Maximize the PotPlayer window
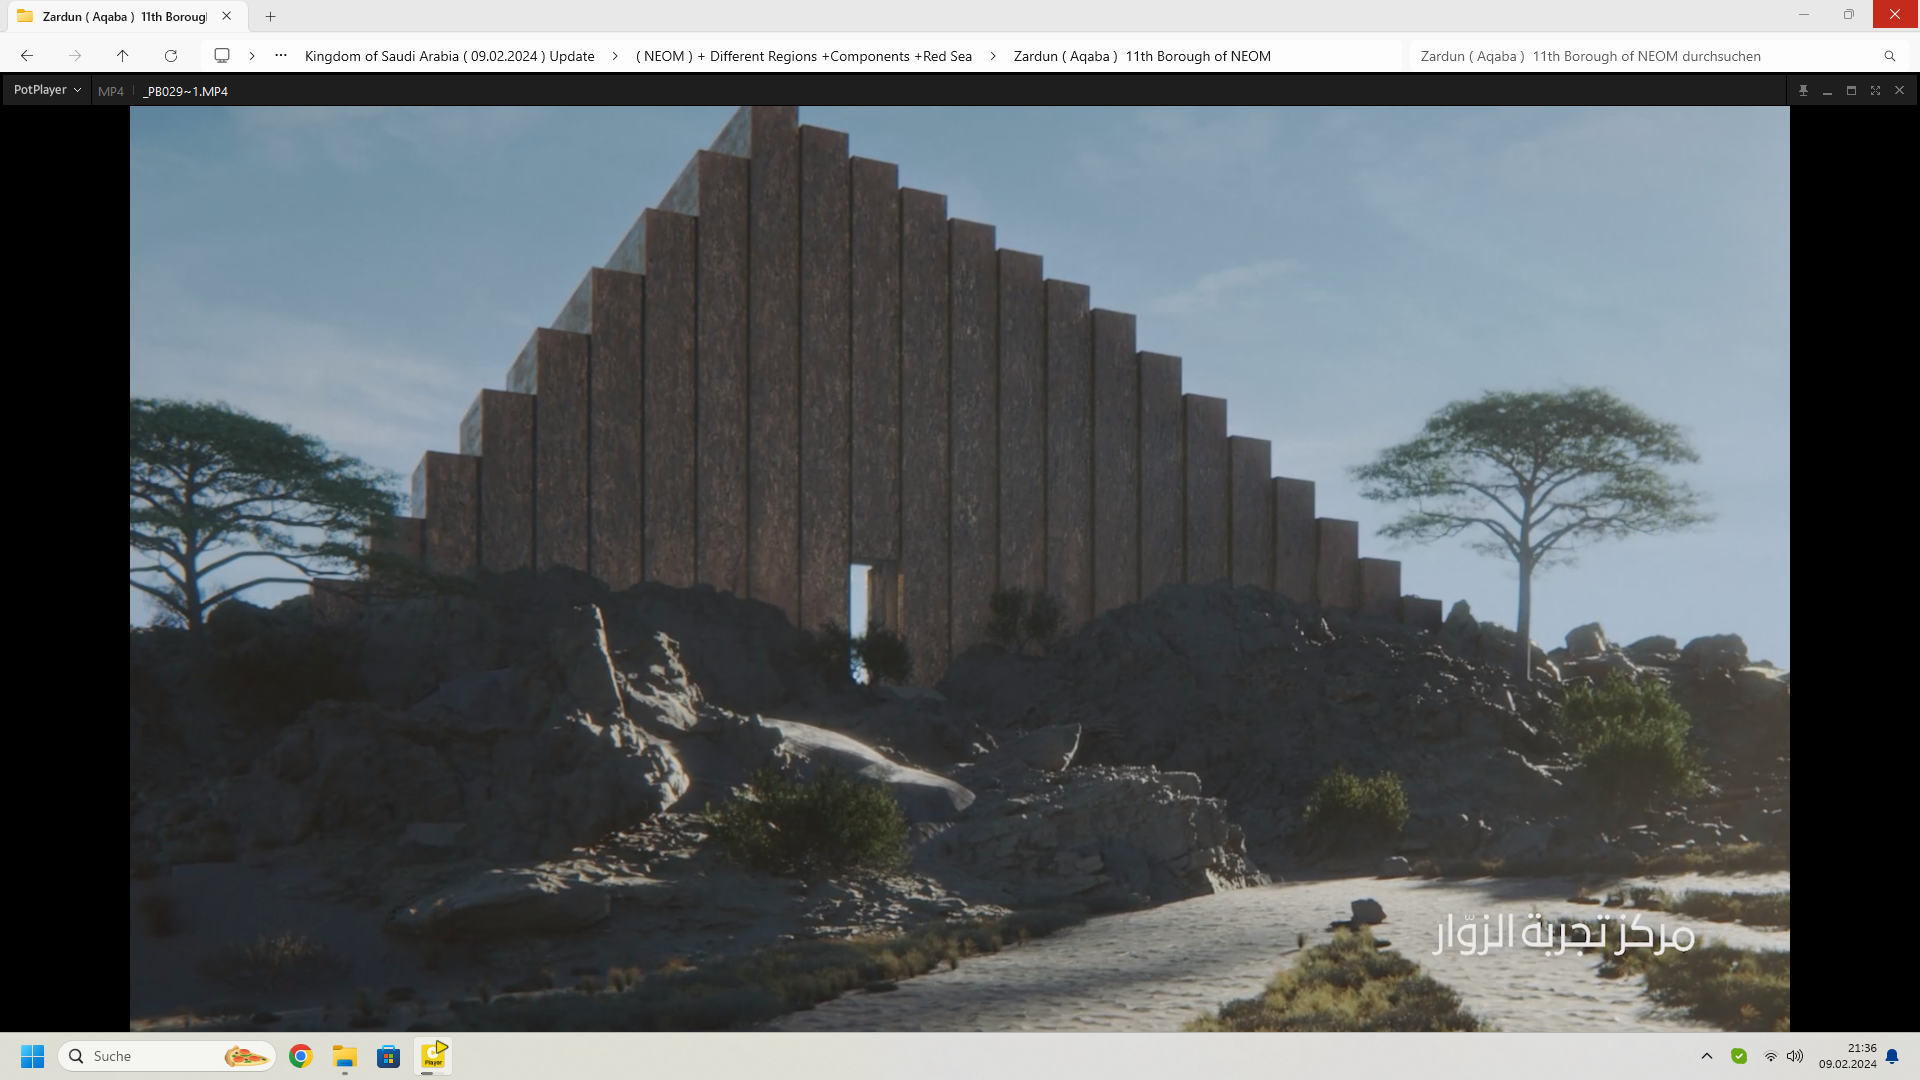The width and height of the screenshot is (1920, 1080). click(x=1851, y=91)
